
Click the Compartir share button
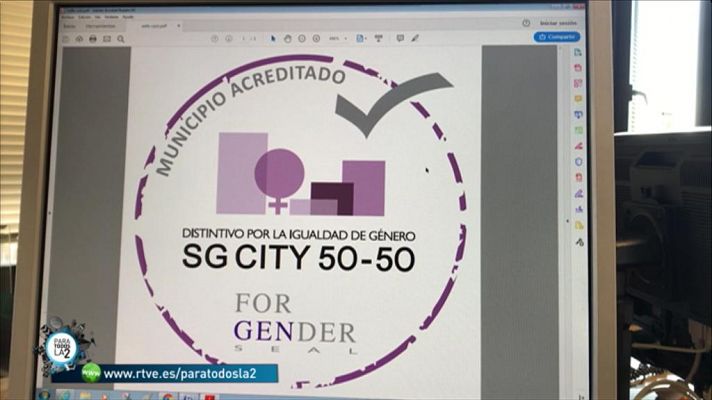(557, 37)
